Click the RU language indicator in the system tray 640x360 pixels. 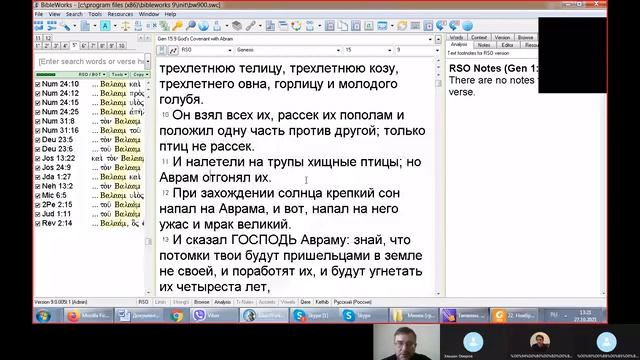point(554,315)
